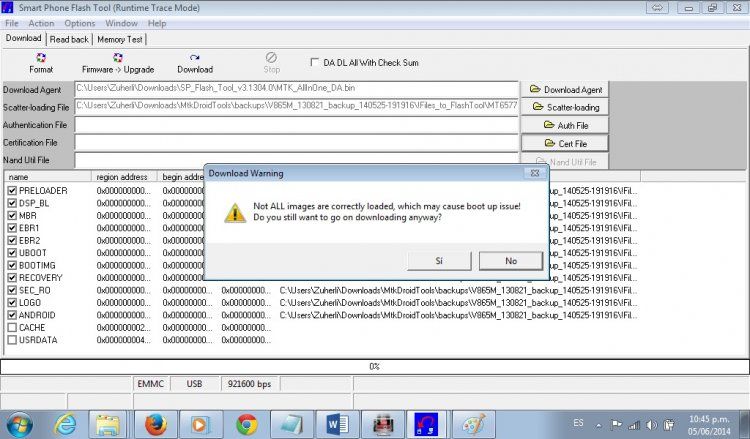Click the Download Agent path field
The width and height of the screenshot is (750, 439).
[297, 88]
